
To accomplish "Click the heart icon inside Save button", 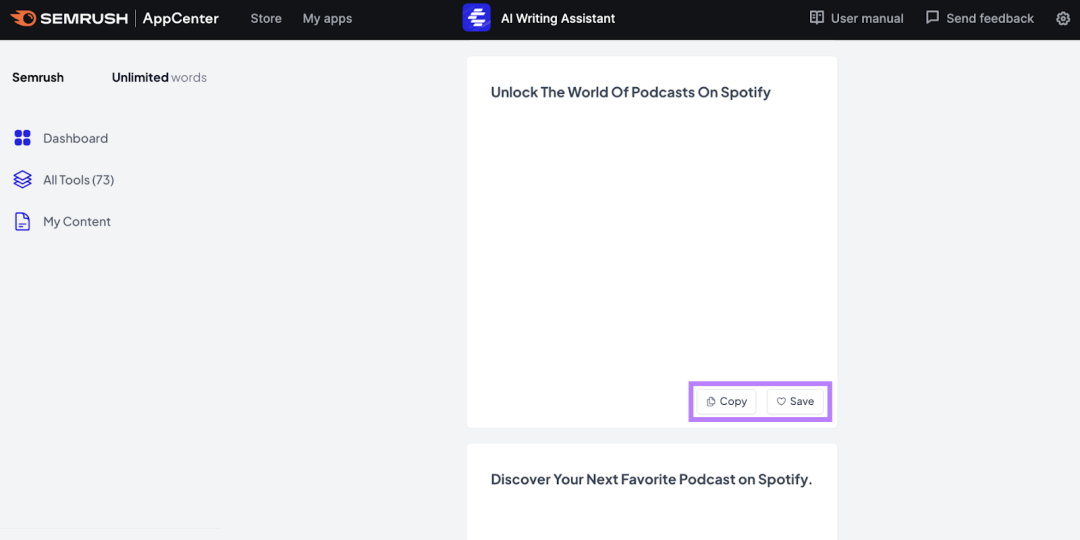I will coord(781,402).
